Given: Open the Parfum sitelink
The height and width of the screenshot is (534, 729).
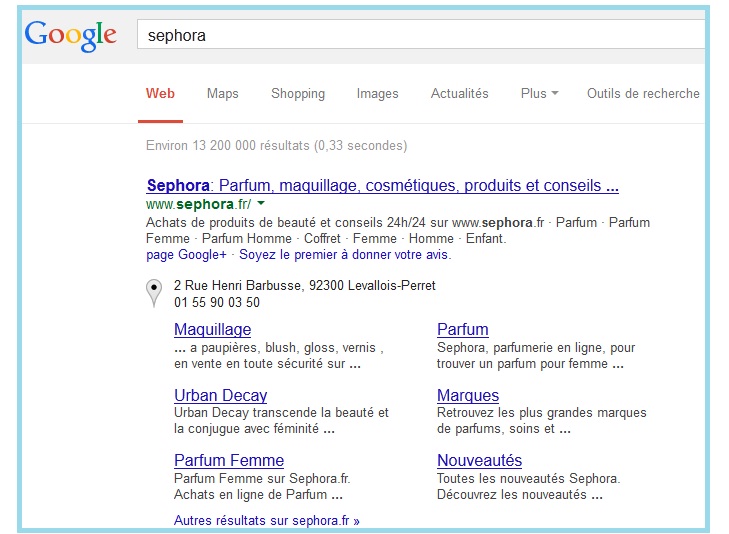Looking at the screenshot, I should (x=462, y=330).
